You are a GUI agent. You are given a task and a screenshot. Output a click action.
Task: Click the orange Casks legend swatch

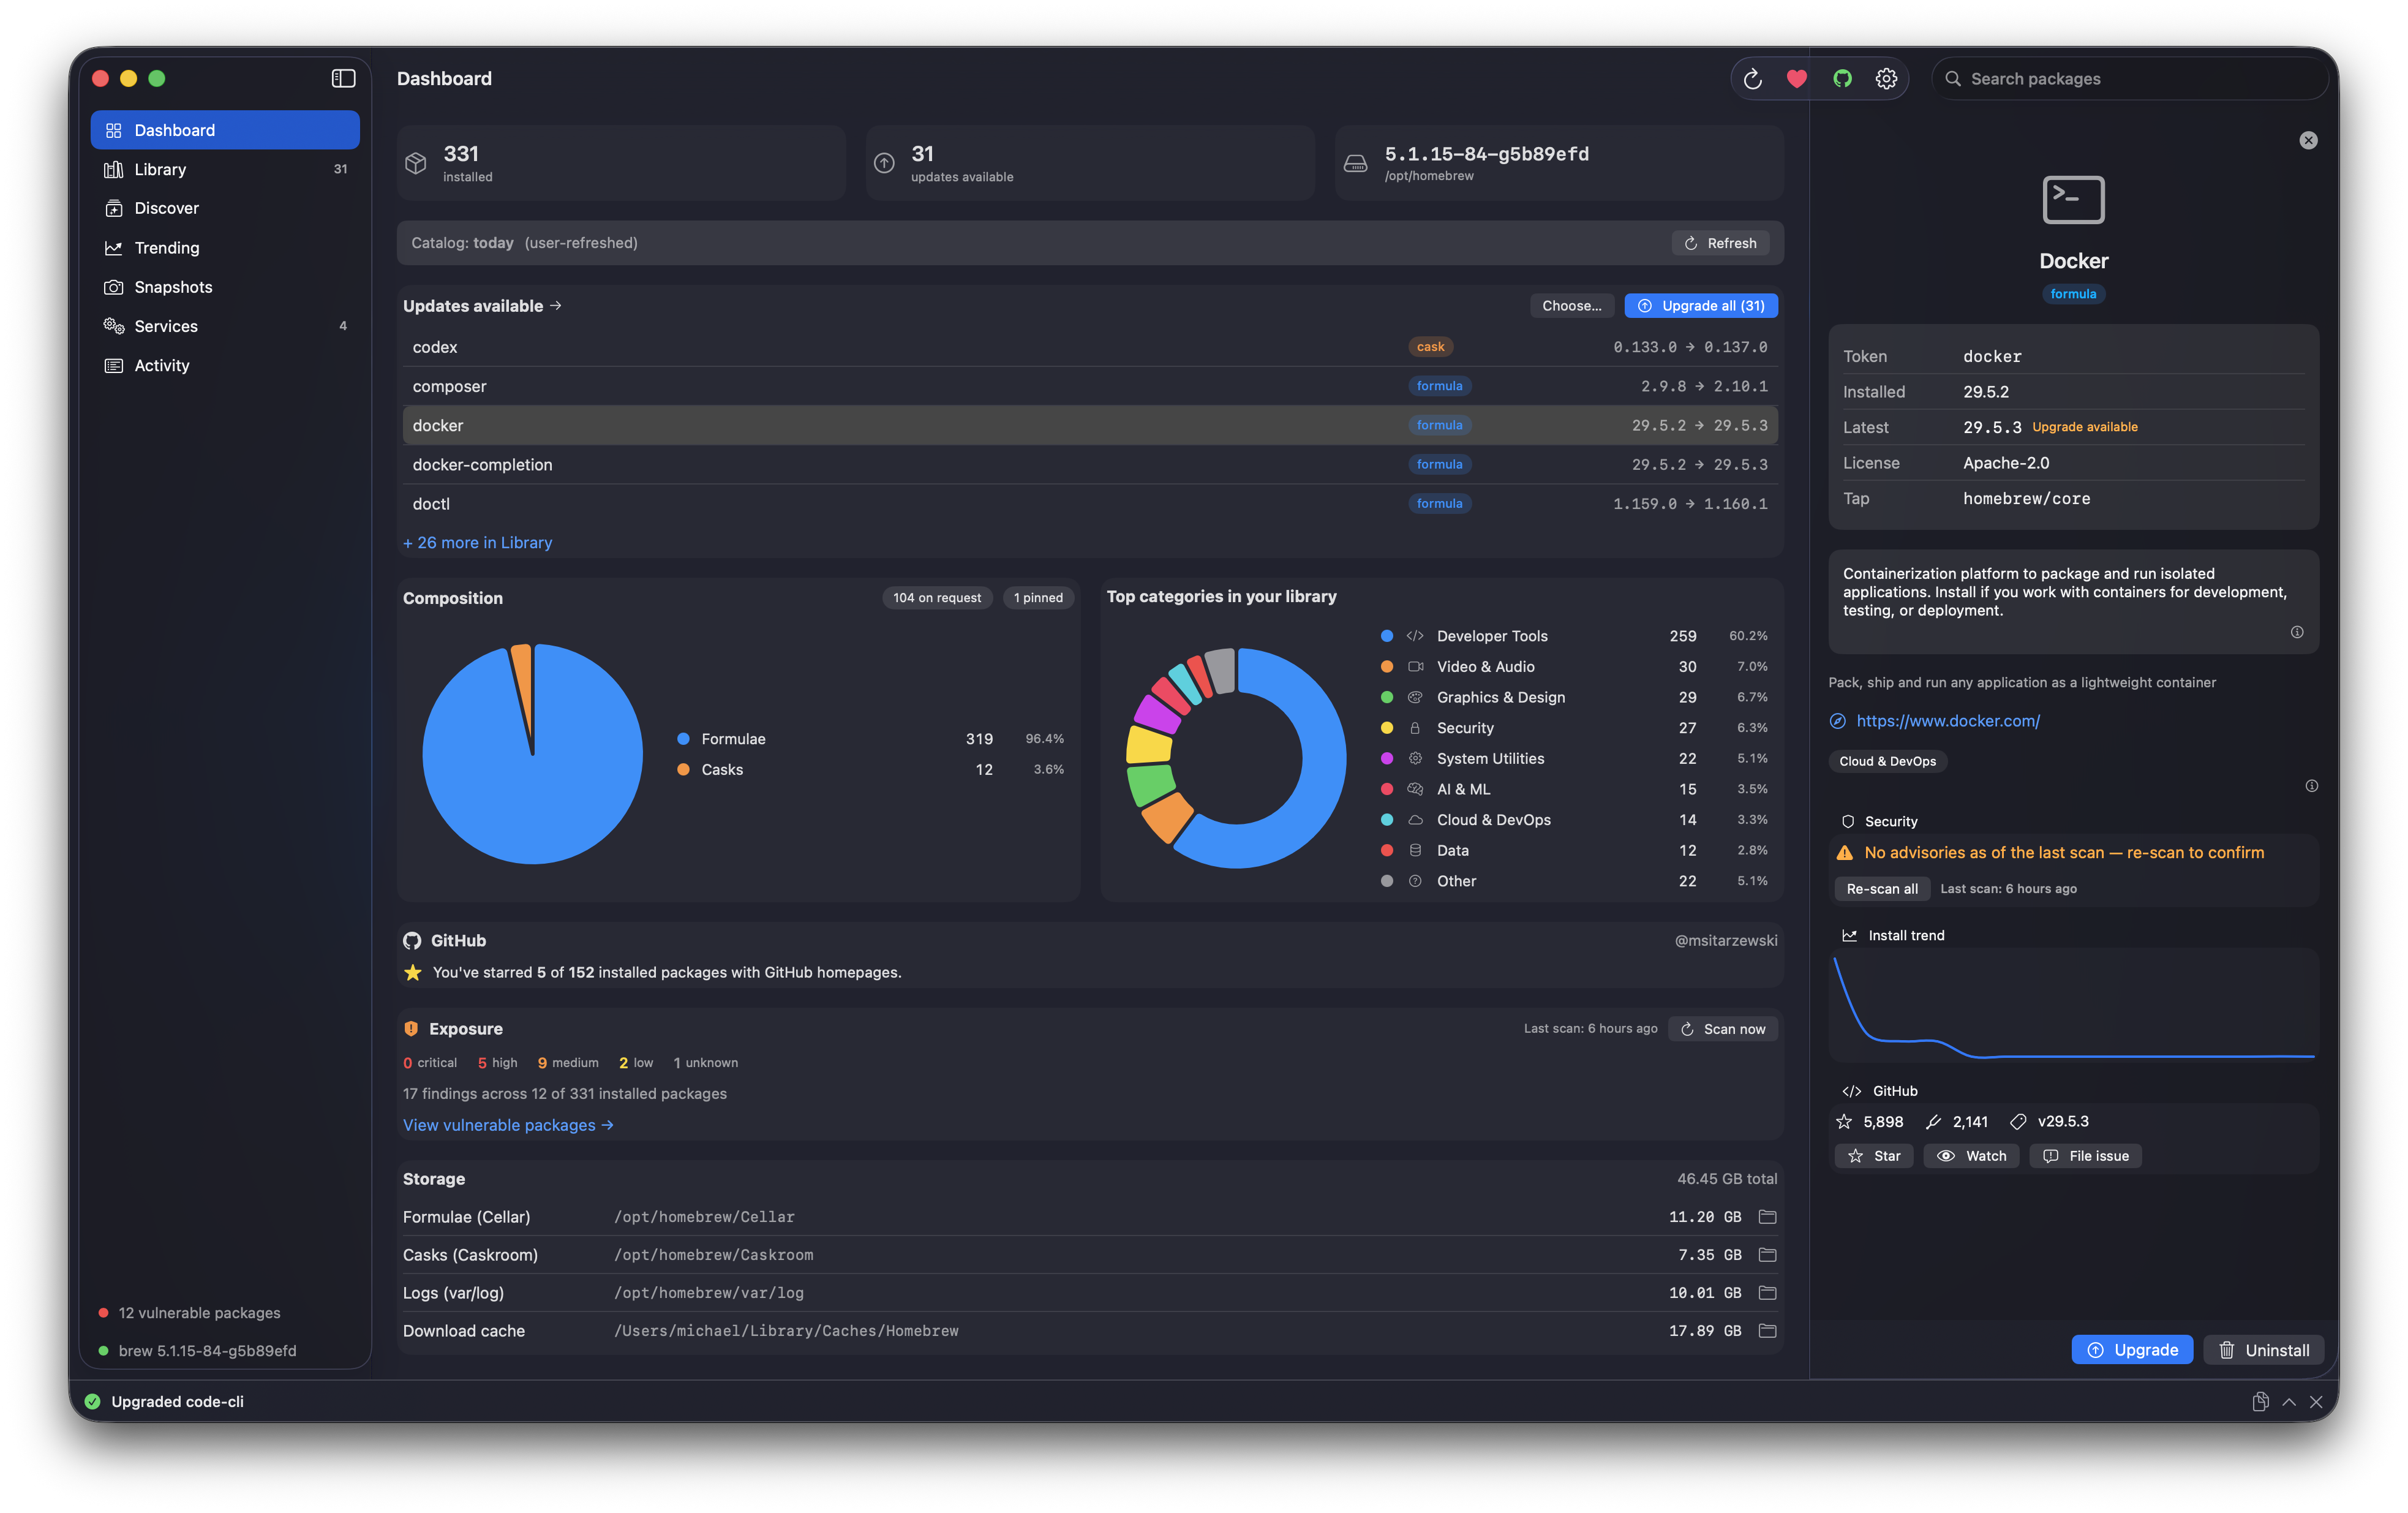coord(683,770)
